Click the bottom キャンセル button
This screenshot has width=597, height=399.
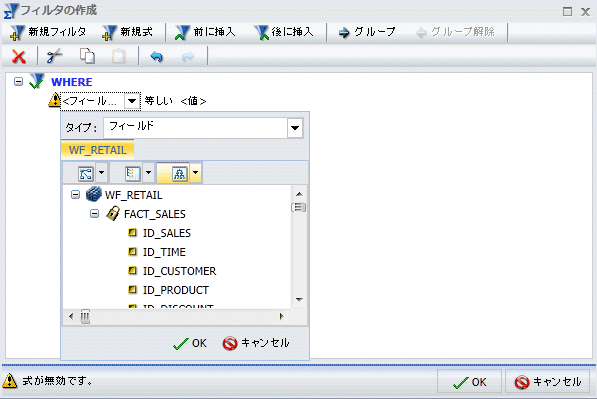pyautogui.click(x=548, y=381)
